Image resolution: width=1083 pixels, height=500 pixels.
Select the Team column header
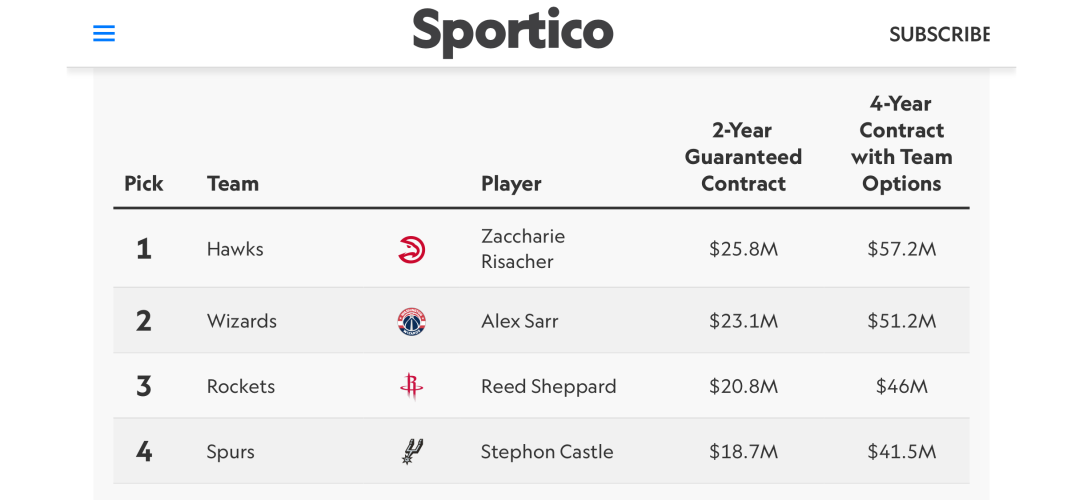point(233,184)
